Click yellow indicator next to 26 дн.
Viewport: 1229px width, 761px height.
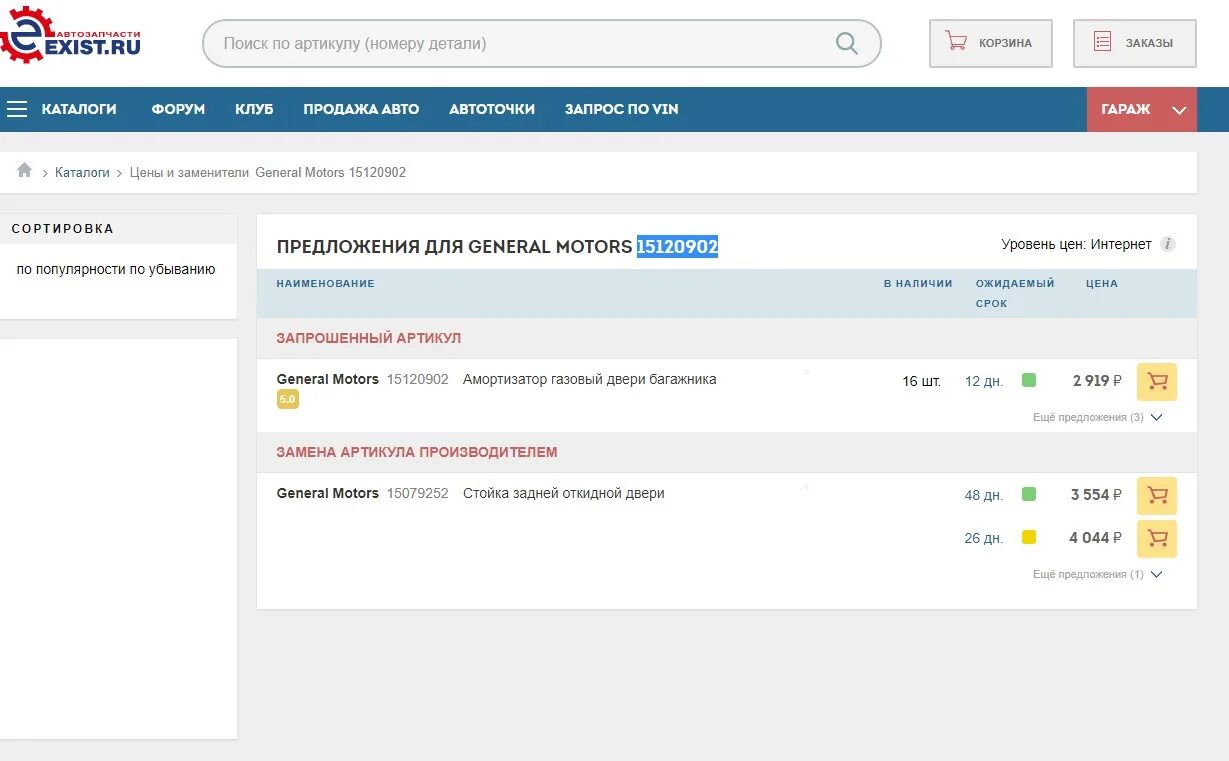pyautogui.click(x=1029, y=537)
